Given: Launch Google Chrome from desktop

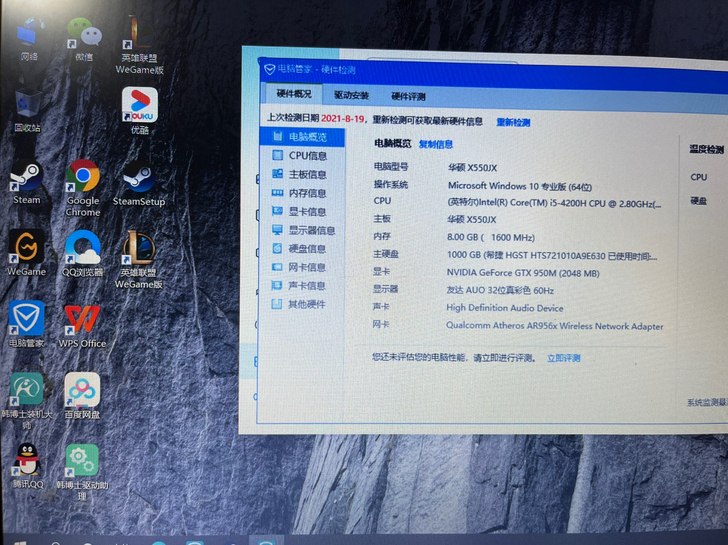Looking at the screenshot, I should [83, 188].
